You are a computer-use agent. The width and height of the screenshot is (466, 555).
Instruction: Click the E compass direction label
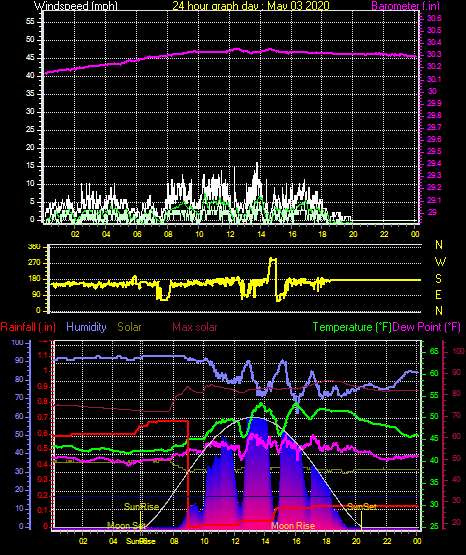click(x=438, y=294)
